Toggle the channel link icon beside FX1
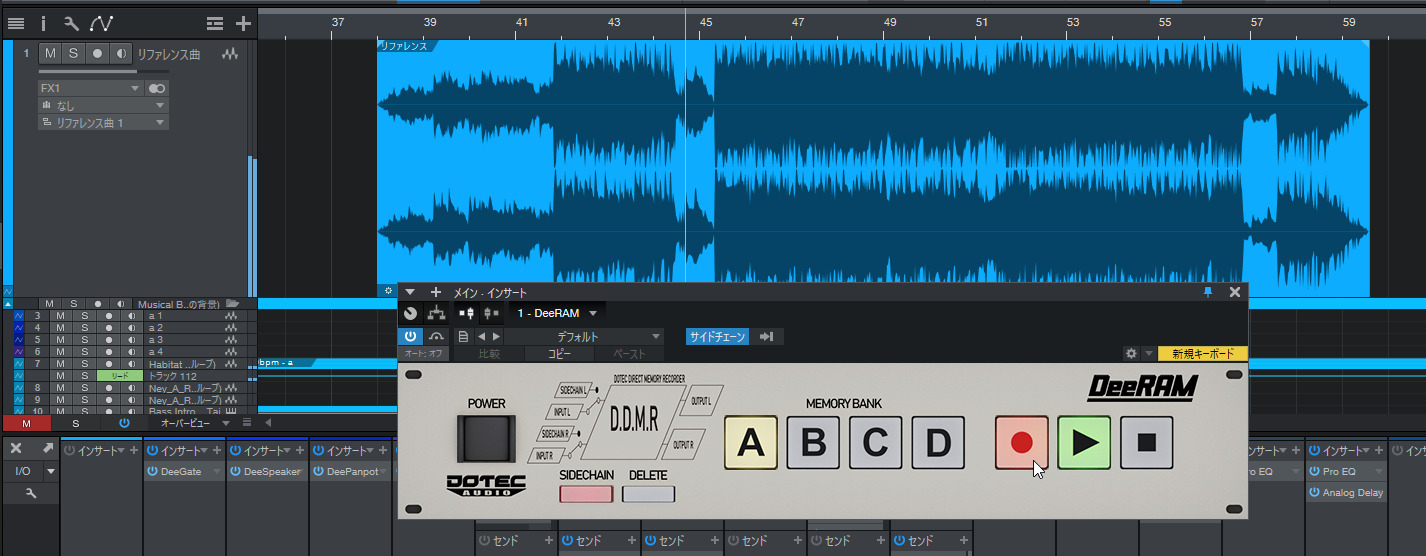 pyautogui.click(x=157, y=88)
